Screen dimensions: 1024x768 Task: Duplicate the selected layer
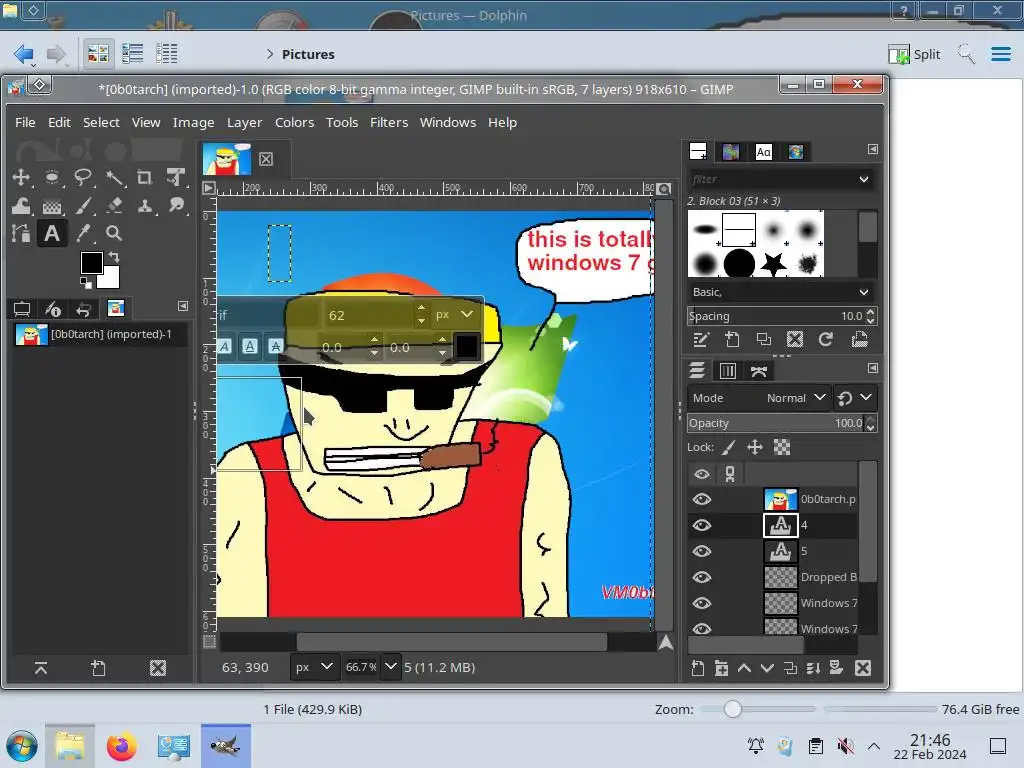point(790,668)
